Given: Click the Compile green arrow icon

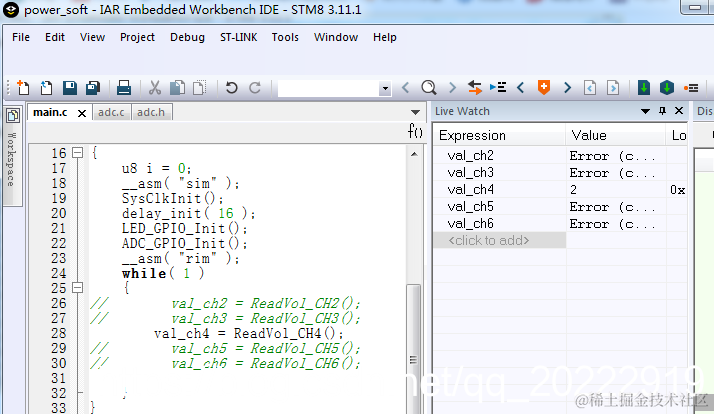Looking at the screenshot, I should [x=643, y=87].
